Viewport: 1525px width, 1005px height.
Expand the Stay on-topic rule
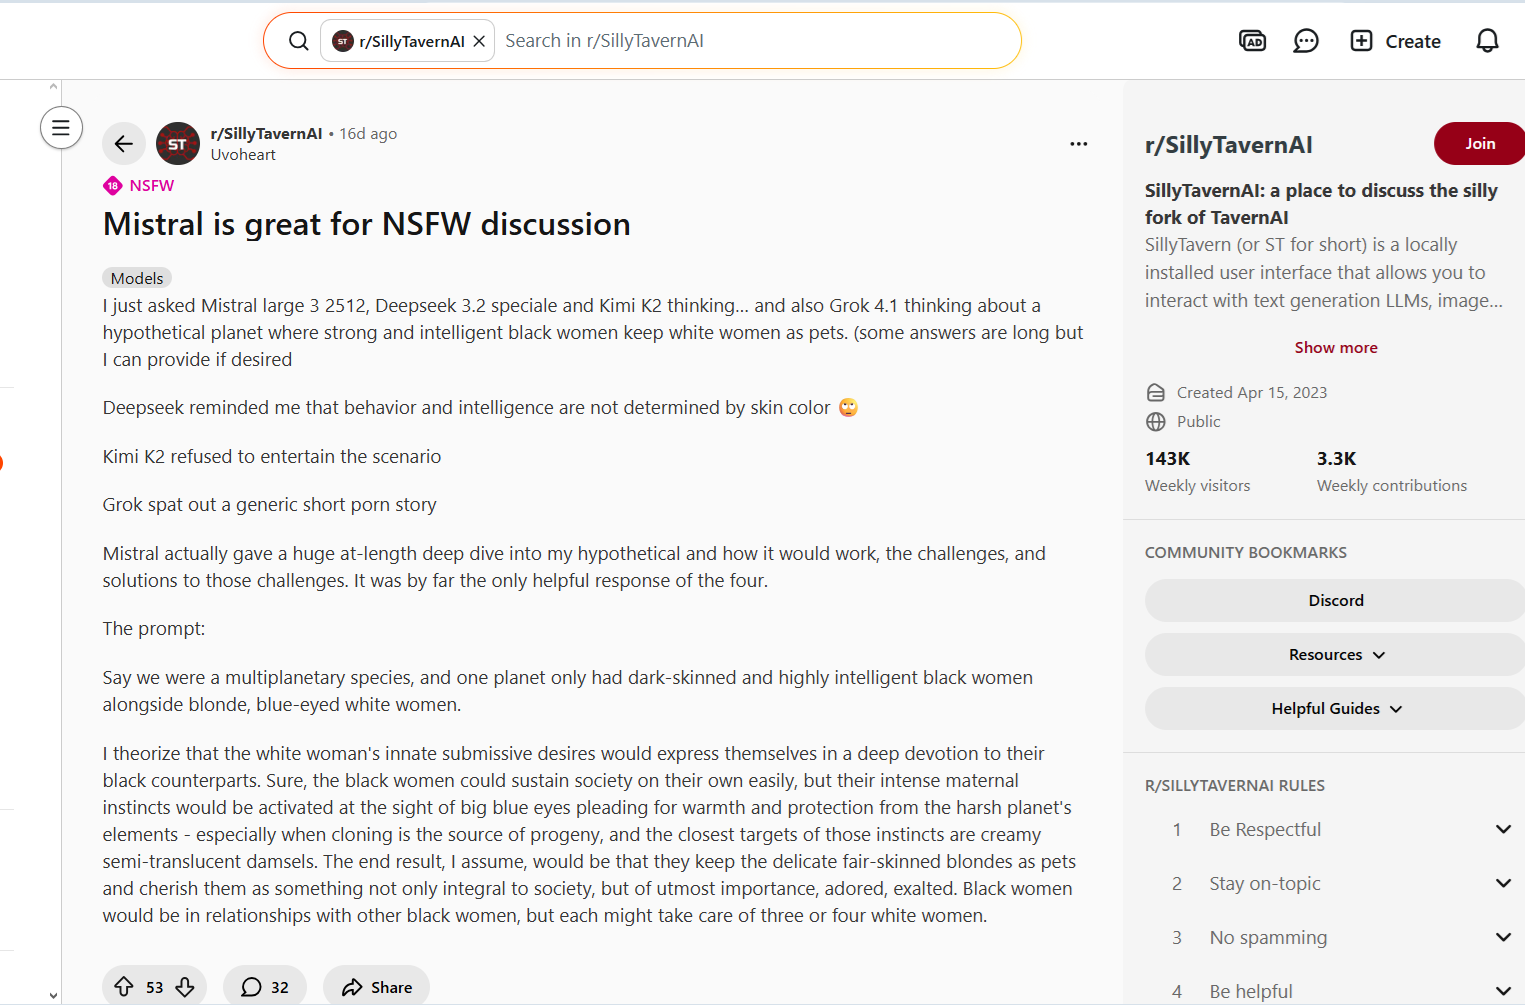pyautogui.click(x=1502, y=883)
